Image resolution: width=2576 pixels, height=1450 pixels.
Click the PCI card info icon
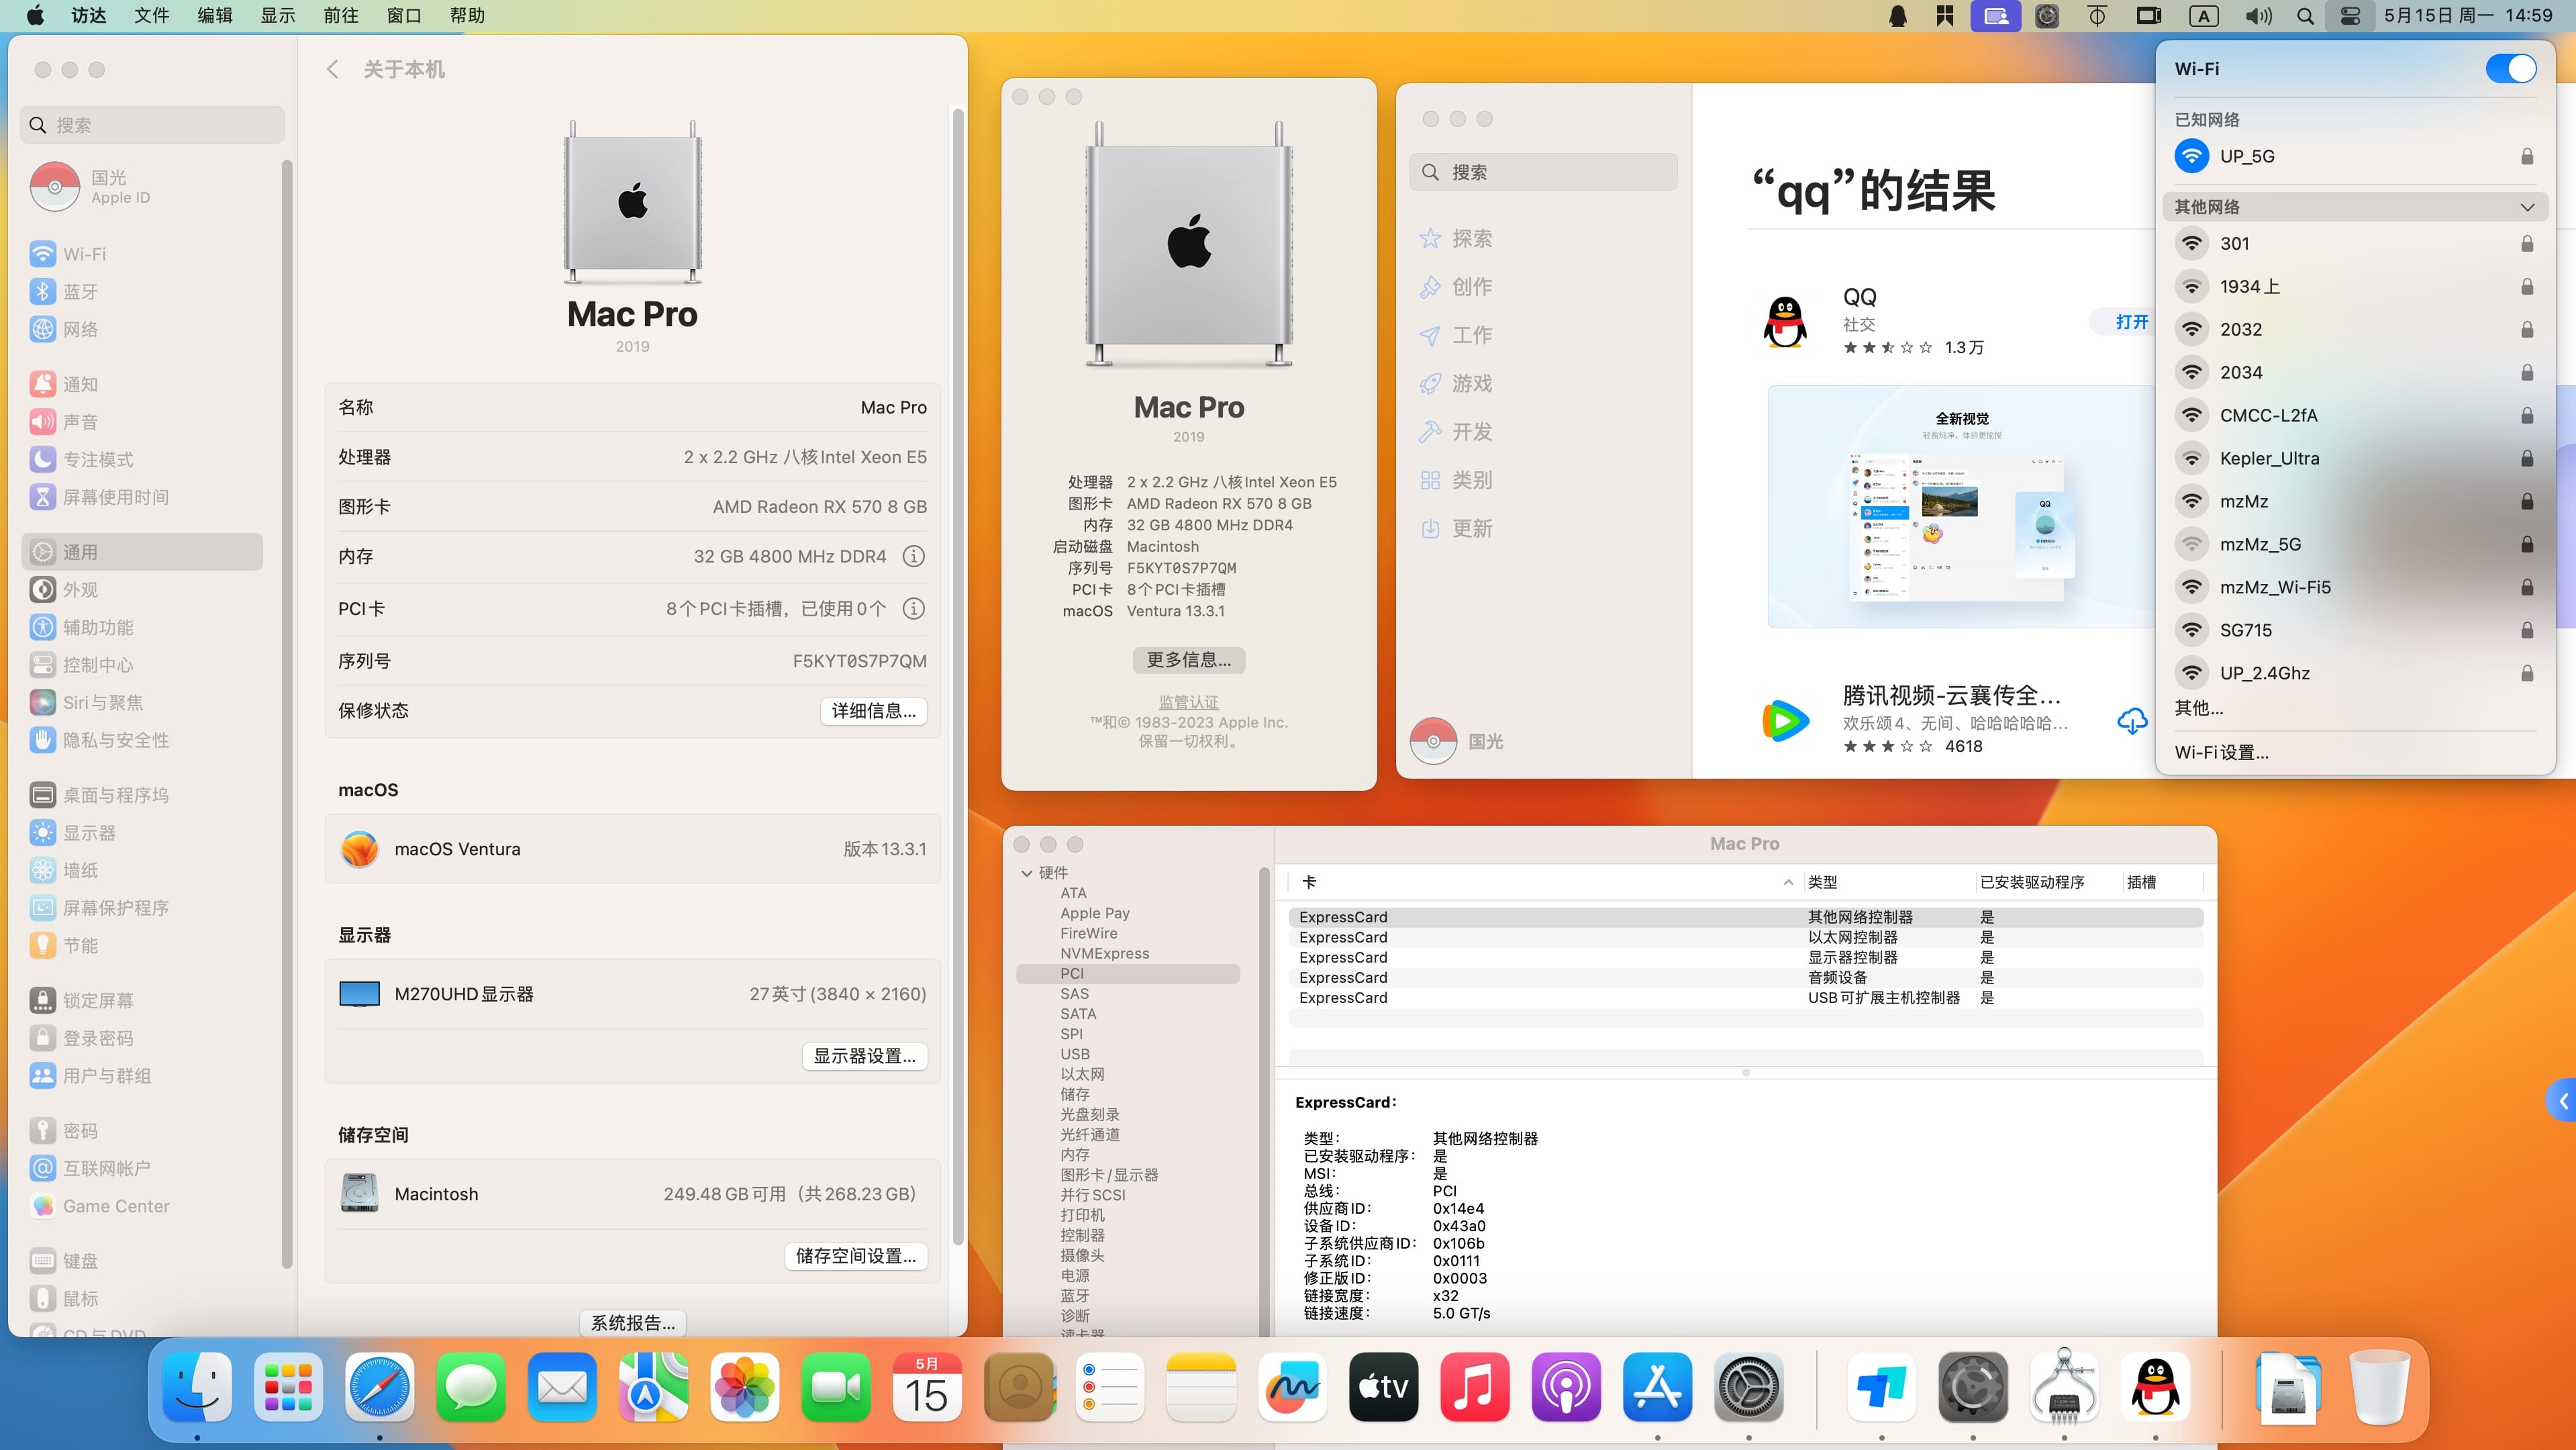[913, 608]
